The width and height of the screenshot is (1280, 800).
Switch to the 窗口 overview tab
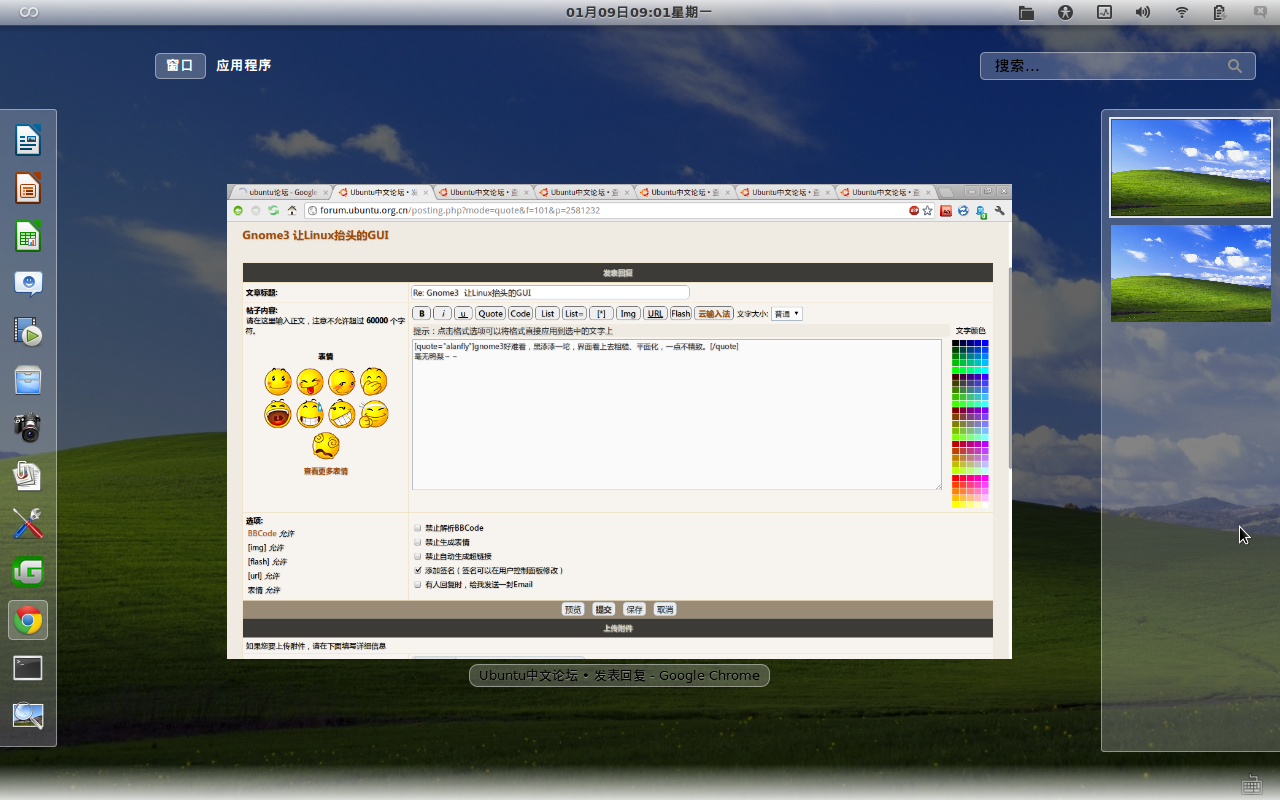point(180,66)
